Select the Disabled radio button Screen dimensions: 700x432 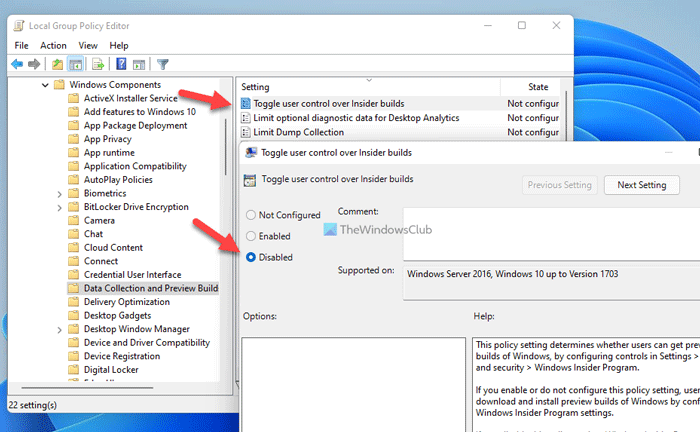pos(251,258)
